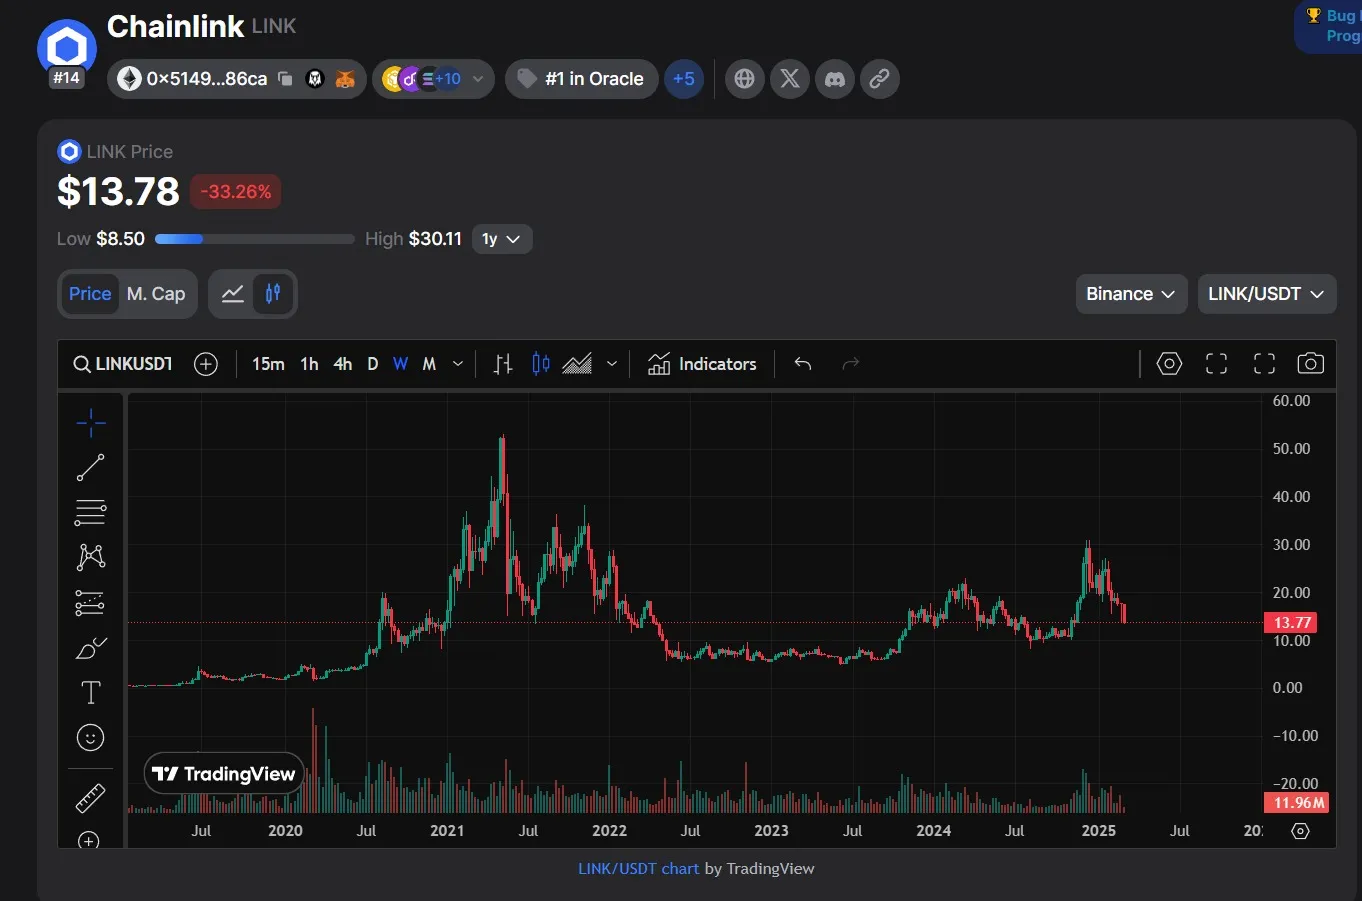Toggle to M. Cap view
Viewport: 1362px width, 901px height.
pos(156,294)
